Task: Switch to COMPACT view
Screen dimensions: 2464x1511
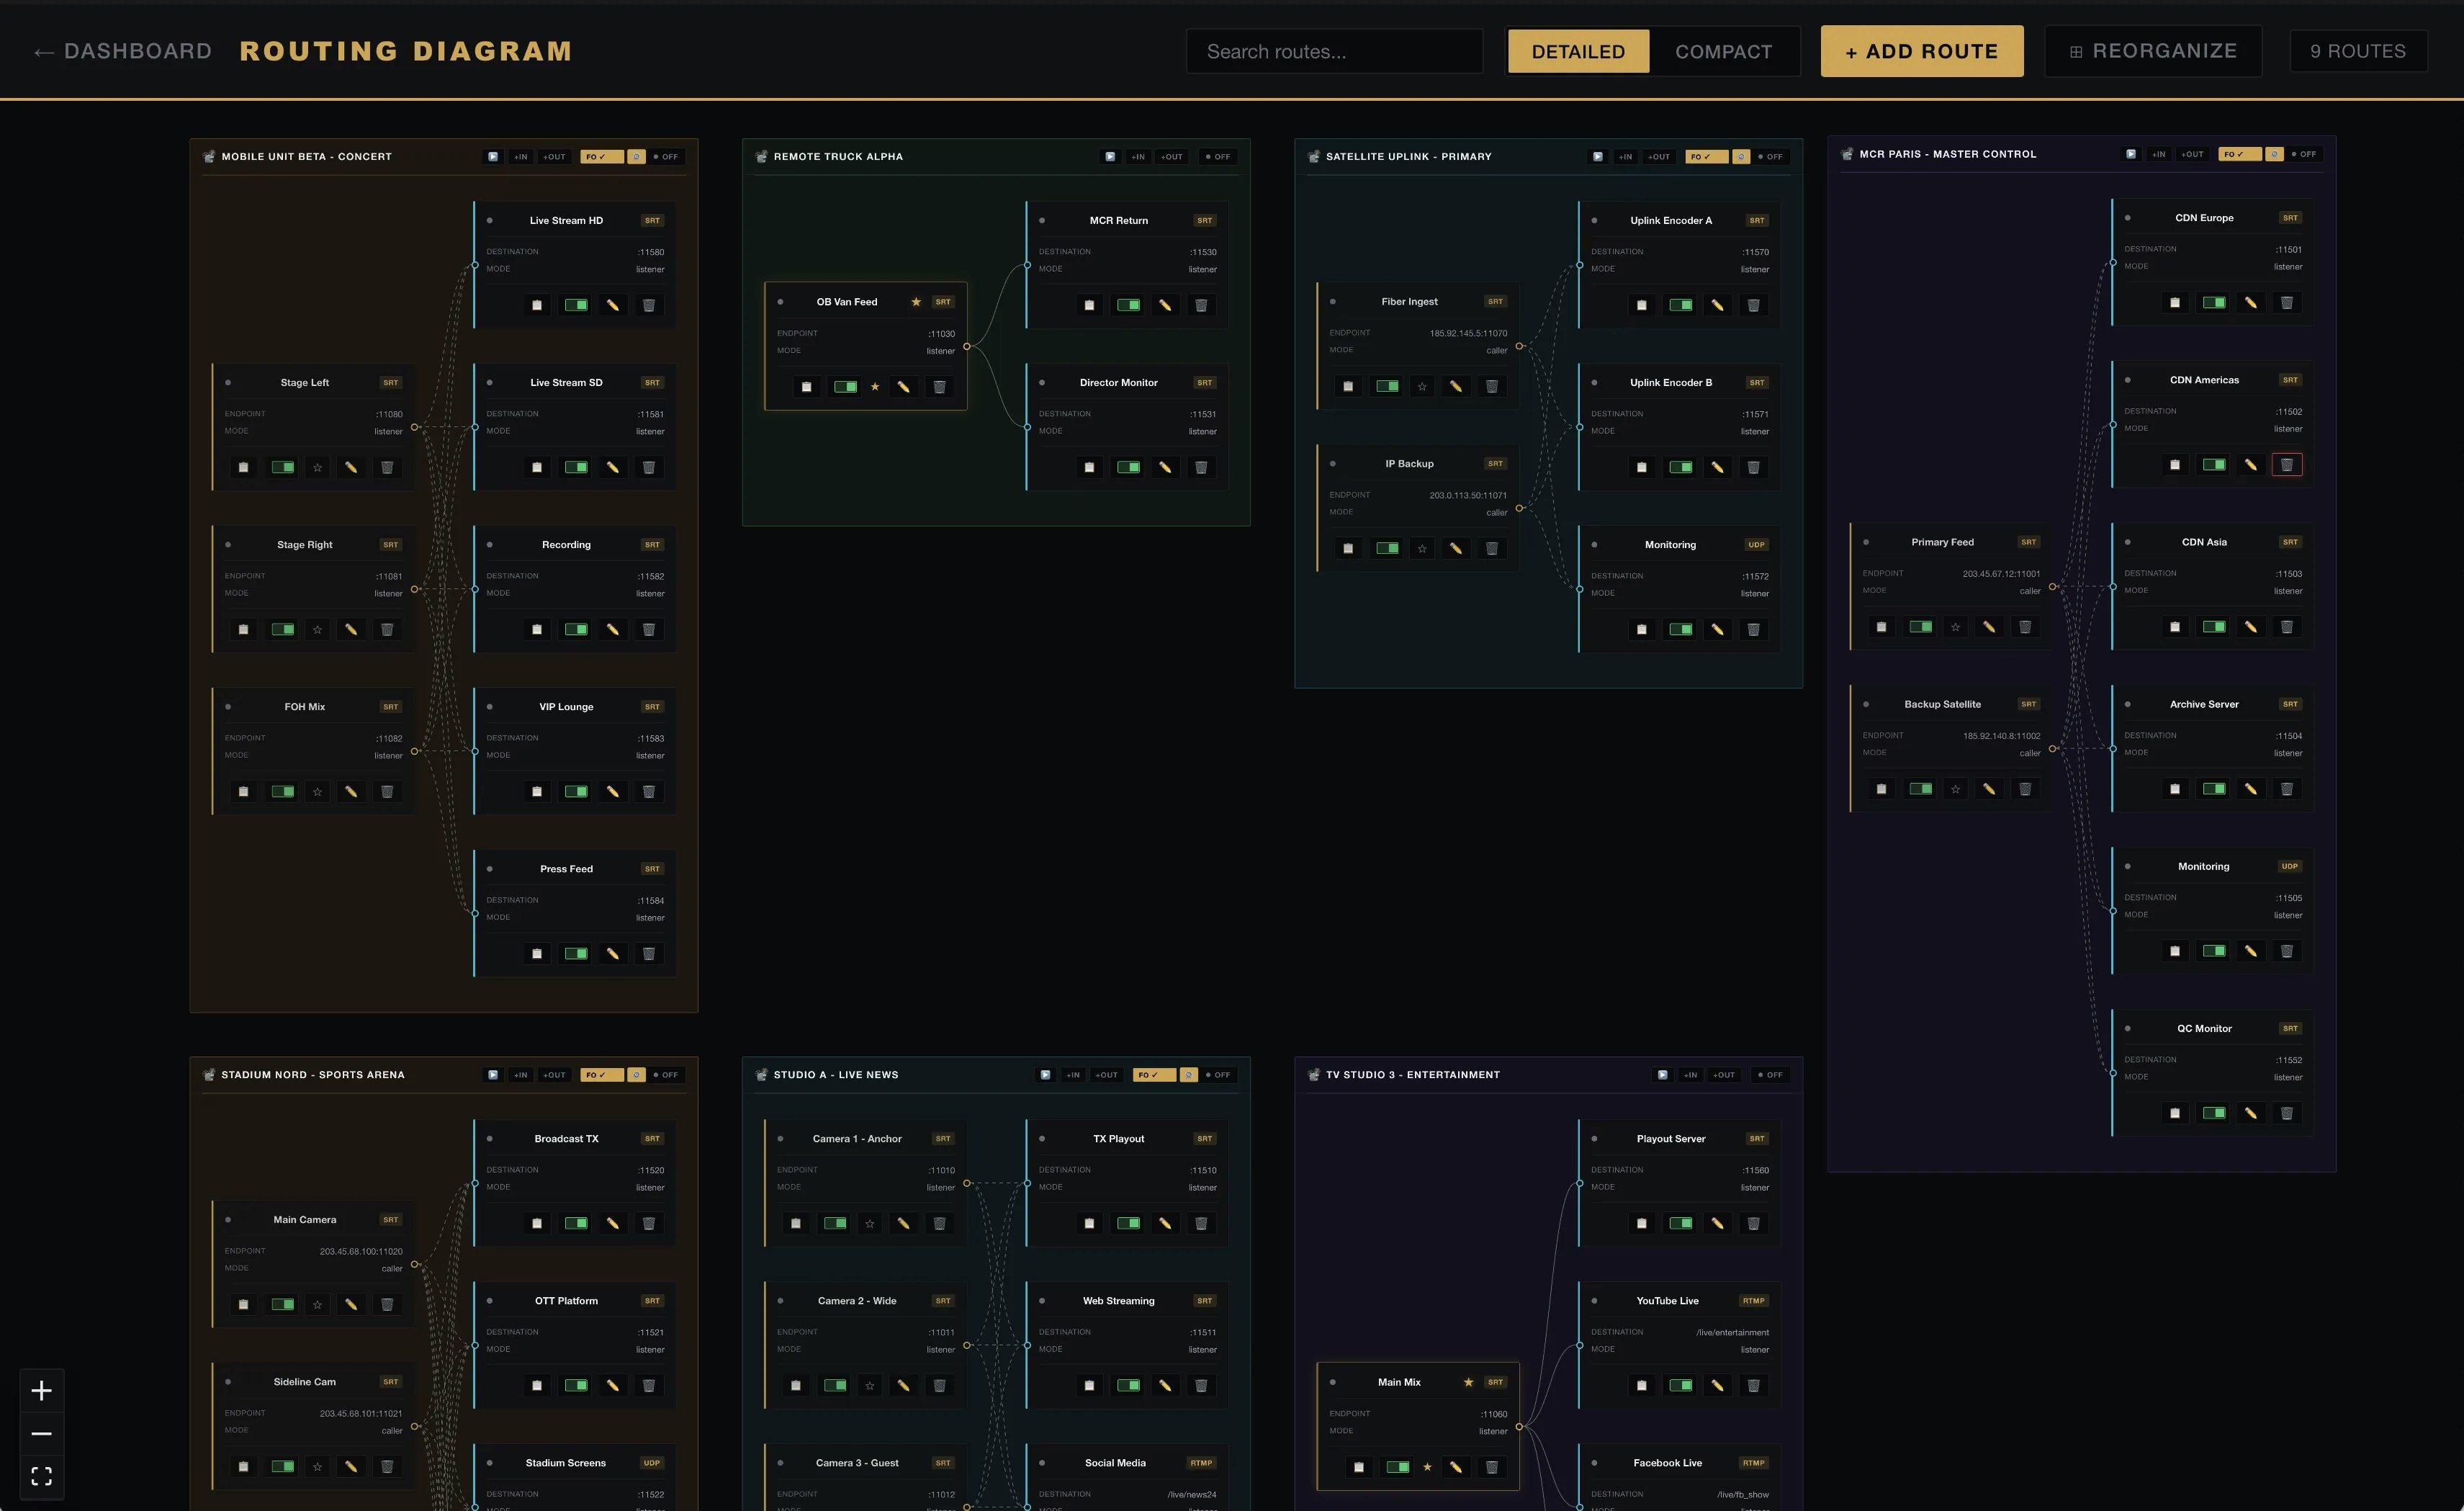Action: click(x=1724, y=51)
